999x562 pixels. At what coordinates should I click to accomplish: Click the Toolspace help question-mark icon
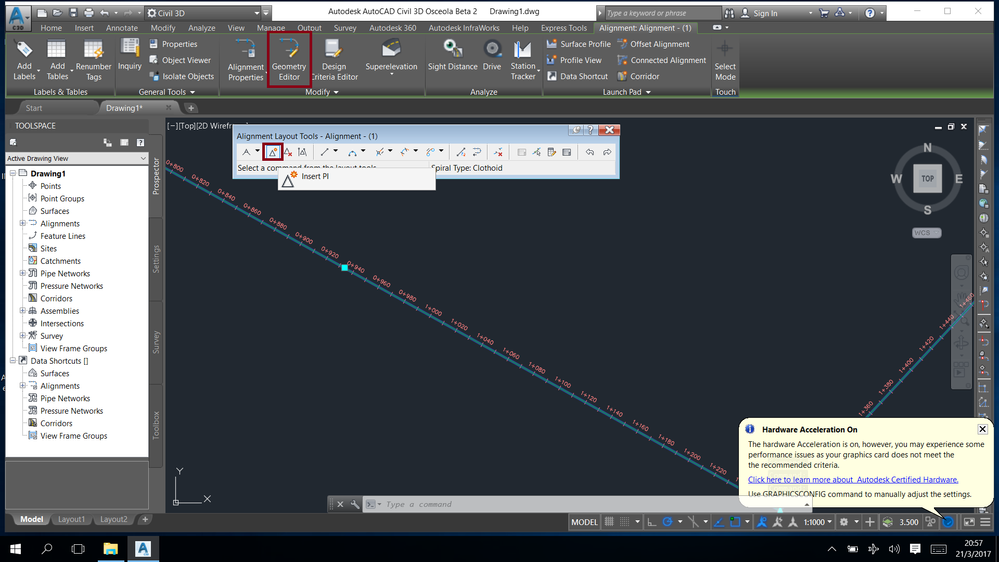click(x=140, y=143)
